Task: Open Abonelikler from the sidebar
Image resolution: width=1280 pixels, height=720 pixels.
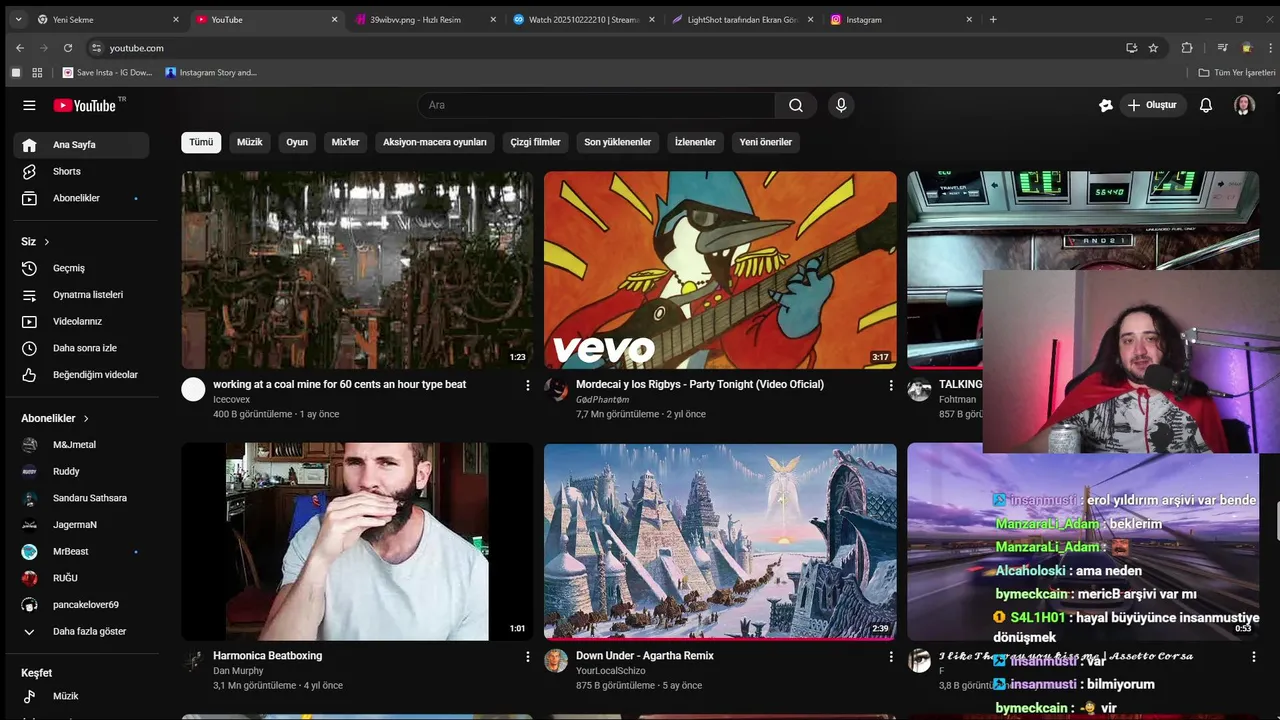Action: (x=81, y=198)
